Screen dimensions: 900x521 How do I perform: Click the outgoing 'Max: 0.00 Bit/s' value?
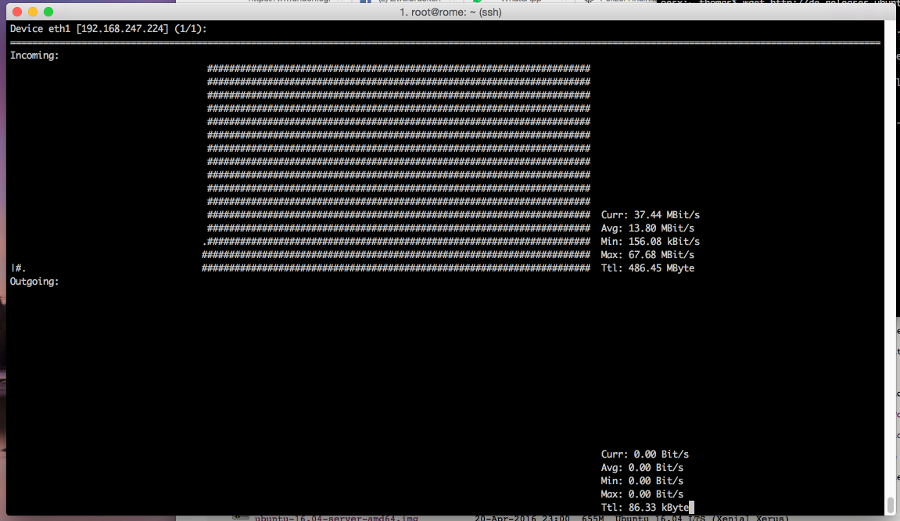(641, 494)
